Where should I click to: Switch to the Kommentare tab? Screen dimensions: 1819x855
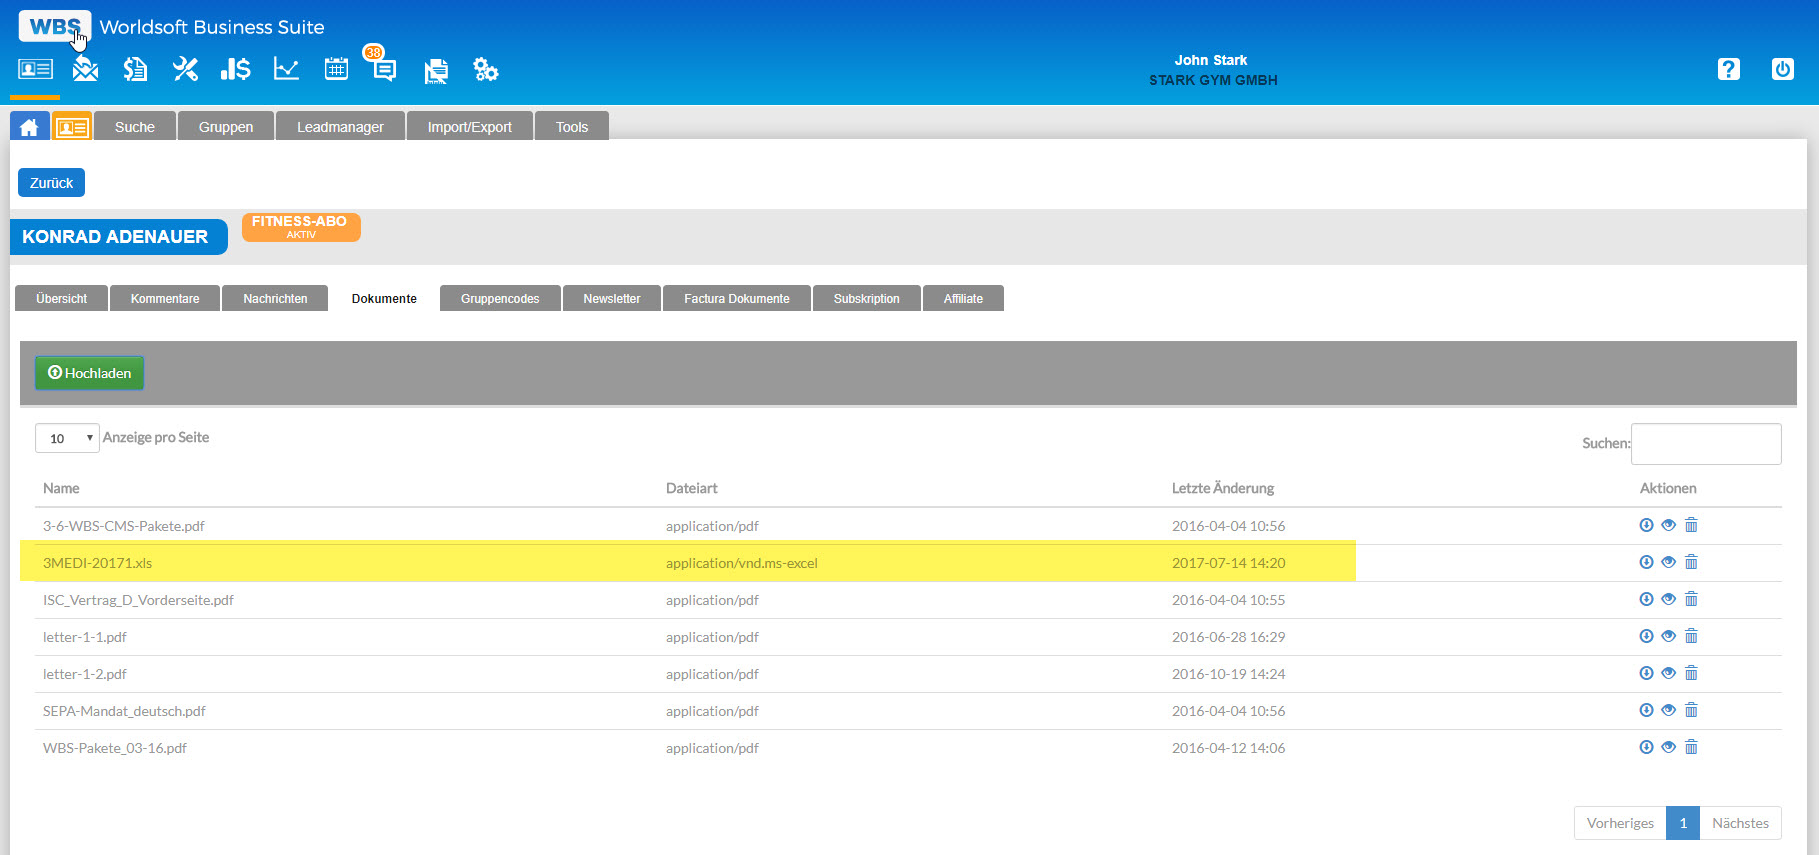[x=165, y=299]
